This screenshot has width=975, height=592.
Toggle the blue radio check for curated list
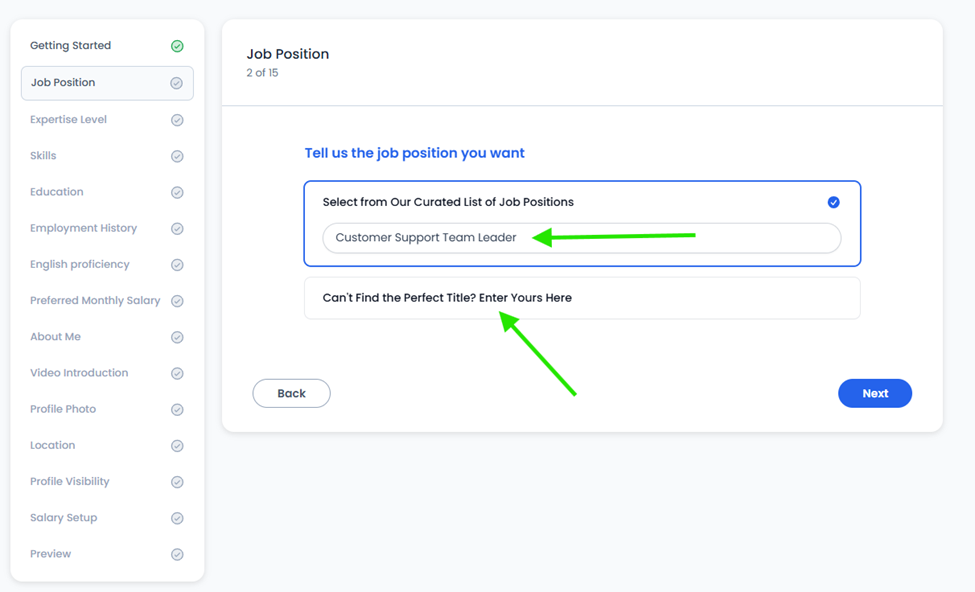tap(833, 202)
